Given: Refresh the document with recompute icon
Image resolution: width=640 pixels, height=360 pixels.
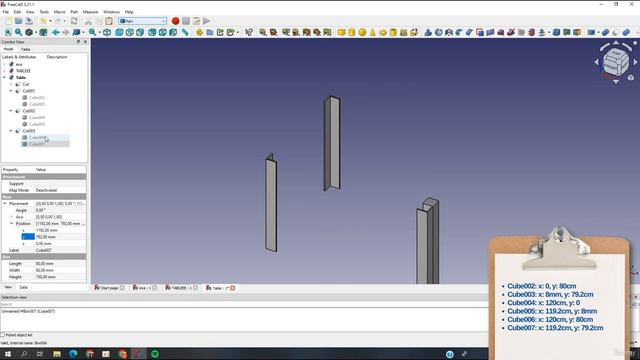Looking at the screenshot, I should pos(74,21).
